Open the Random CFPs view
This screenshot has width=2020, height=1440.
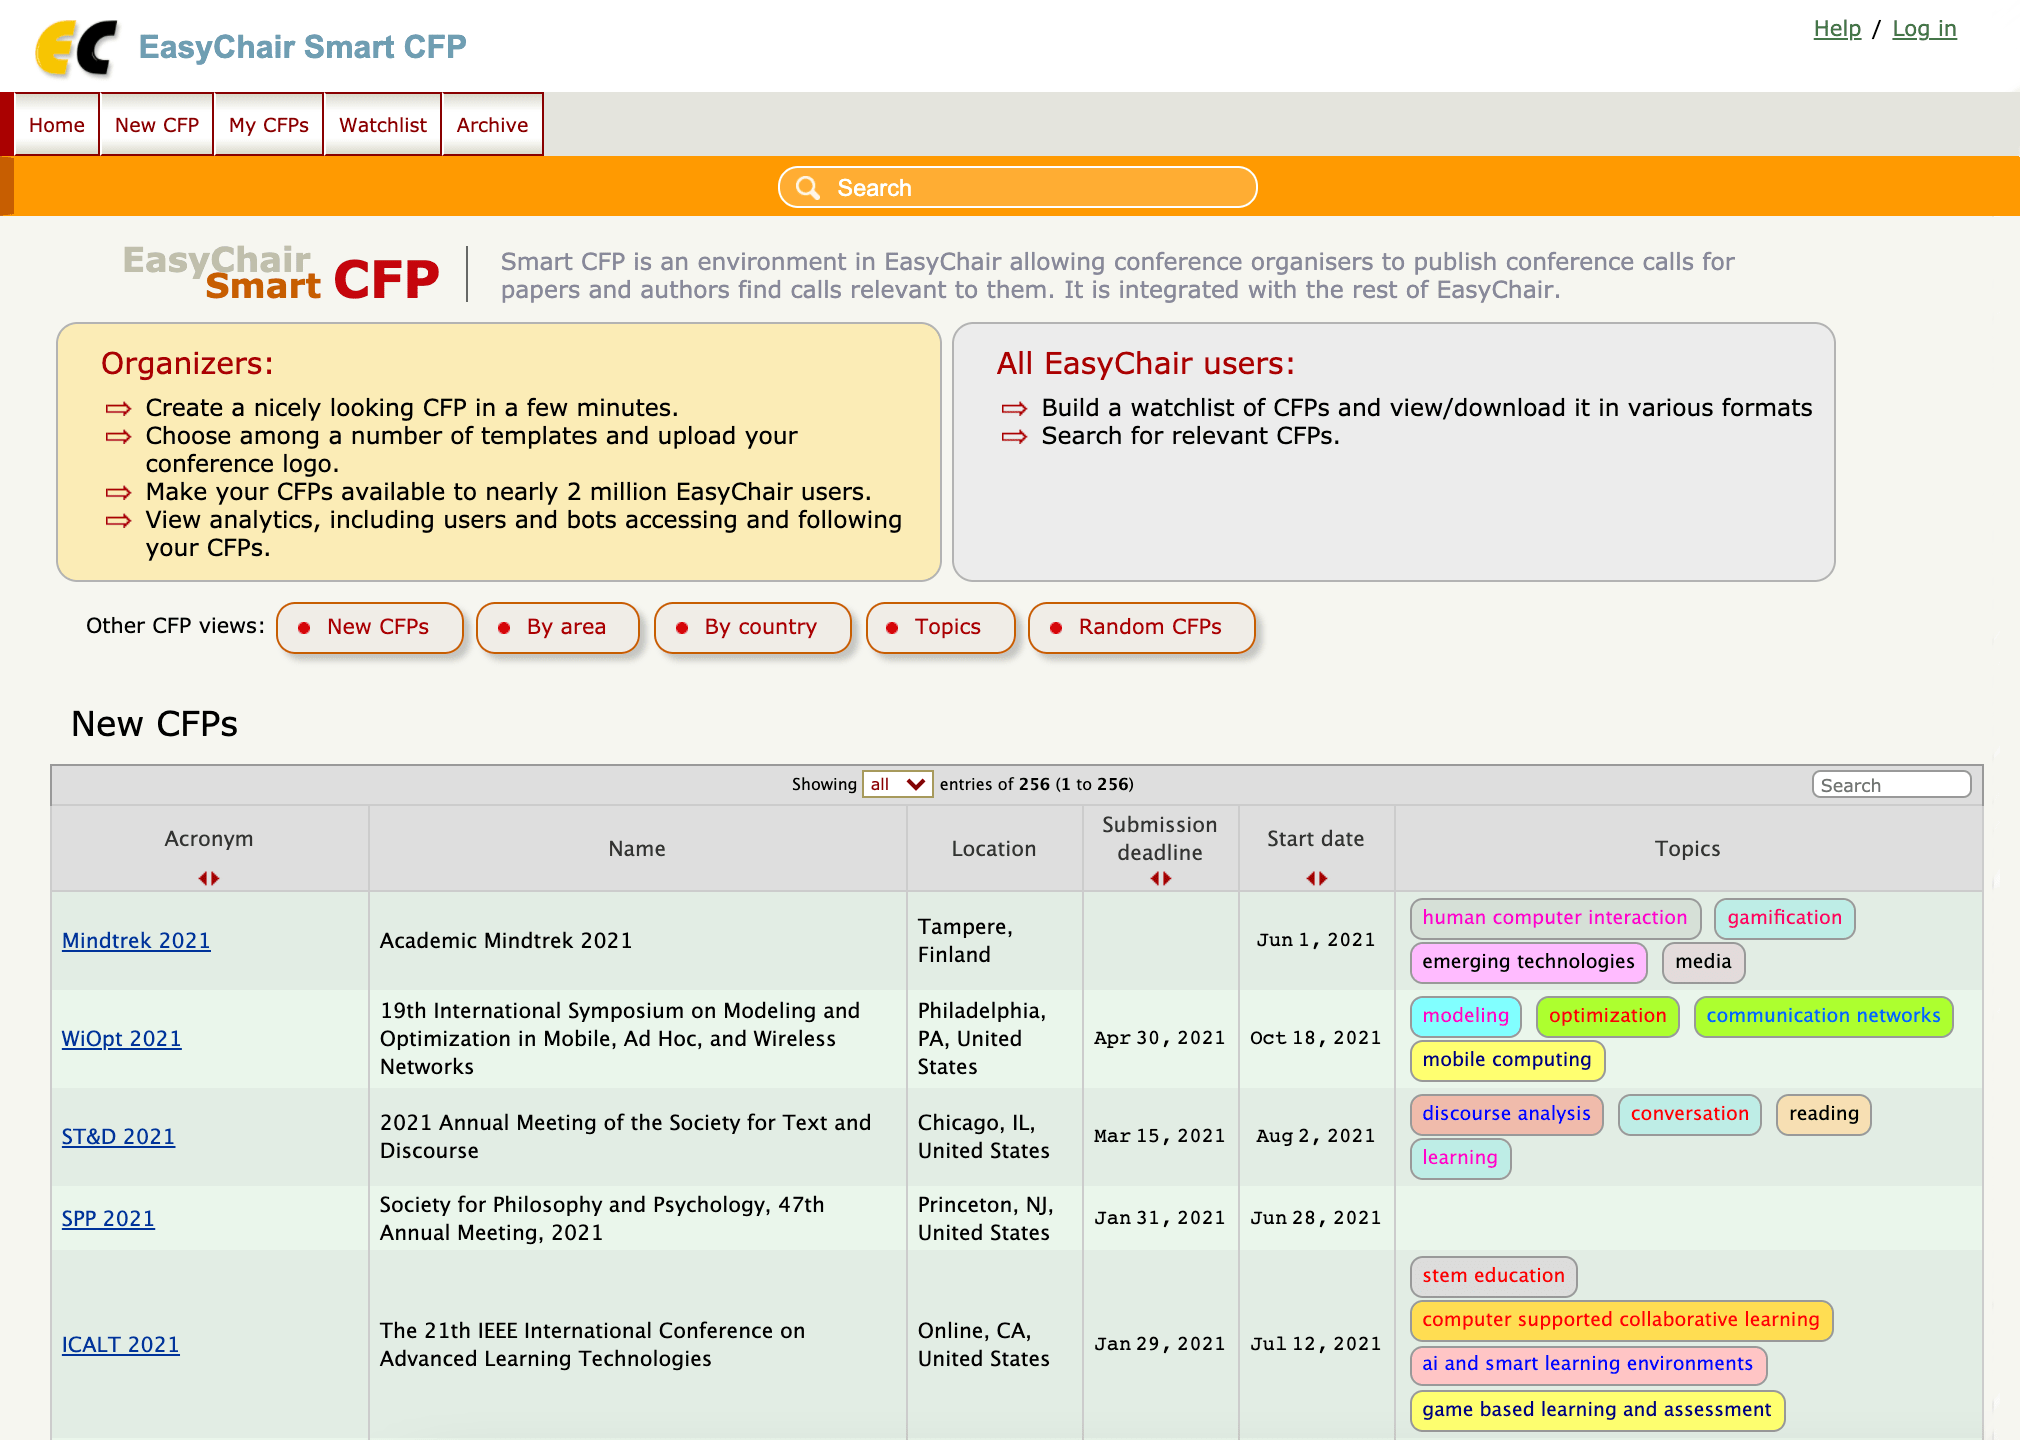(1141, 627)
